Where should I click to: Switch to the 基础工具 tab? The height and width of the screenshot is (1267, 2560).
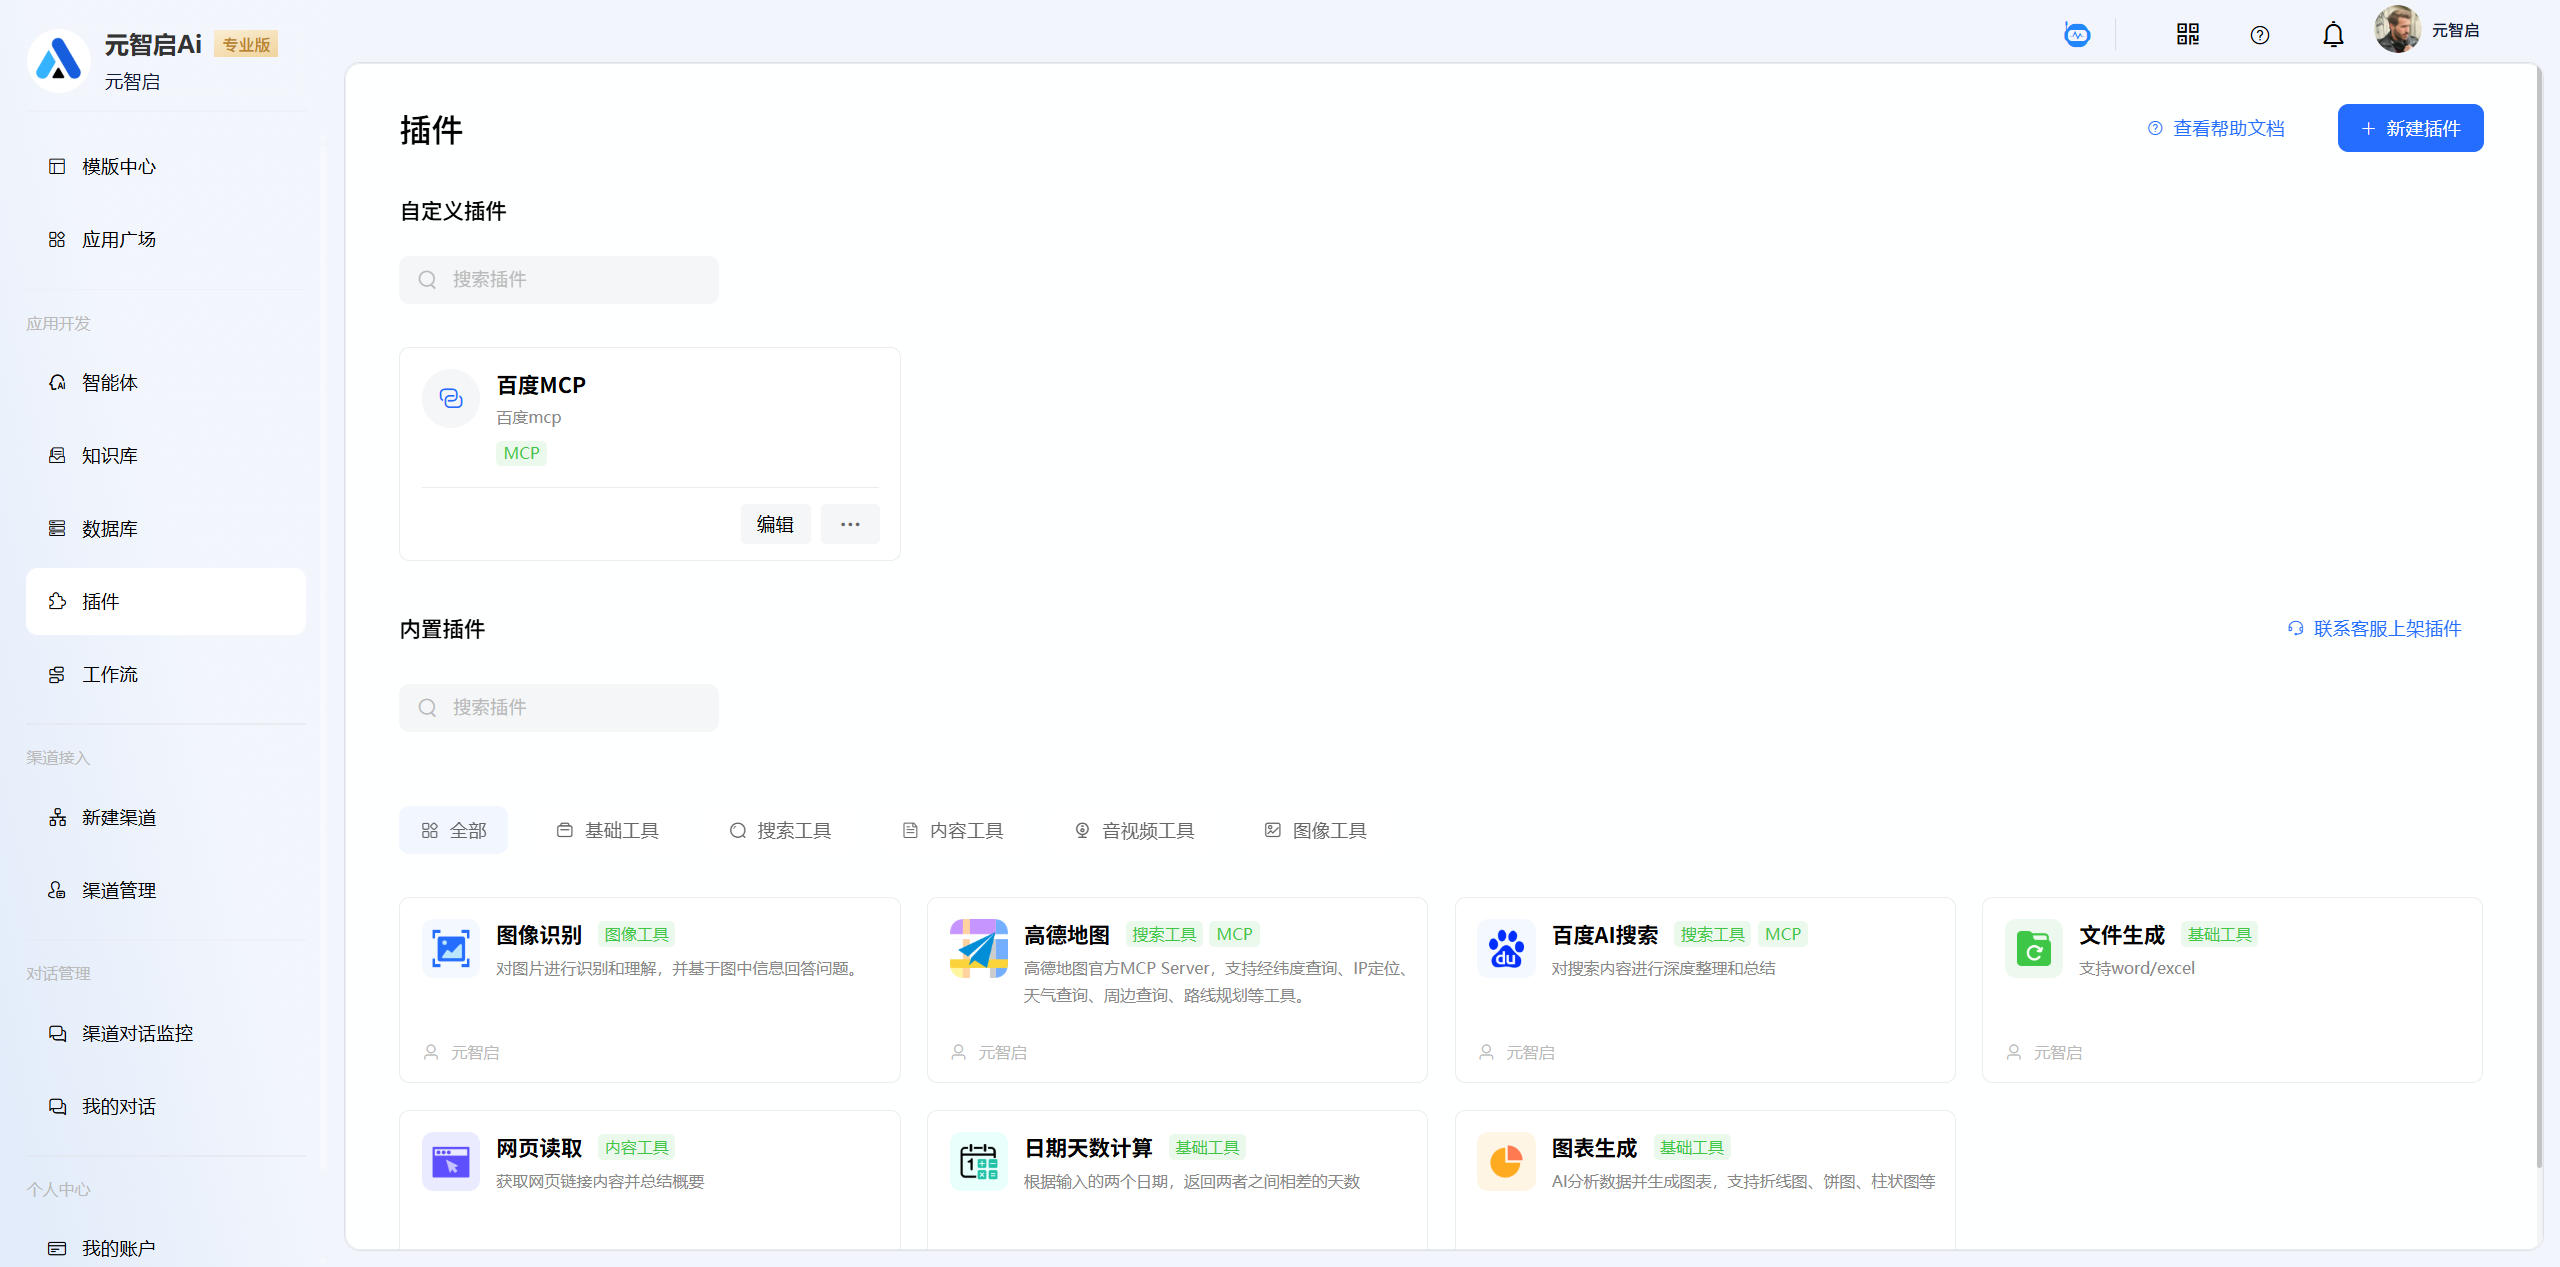tap(608, 830)
